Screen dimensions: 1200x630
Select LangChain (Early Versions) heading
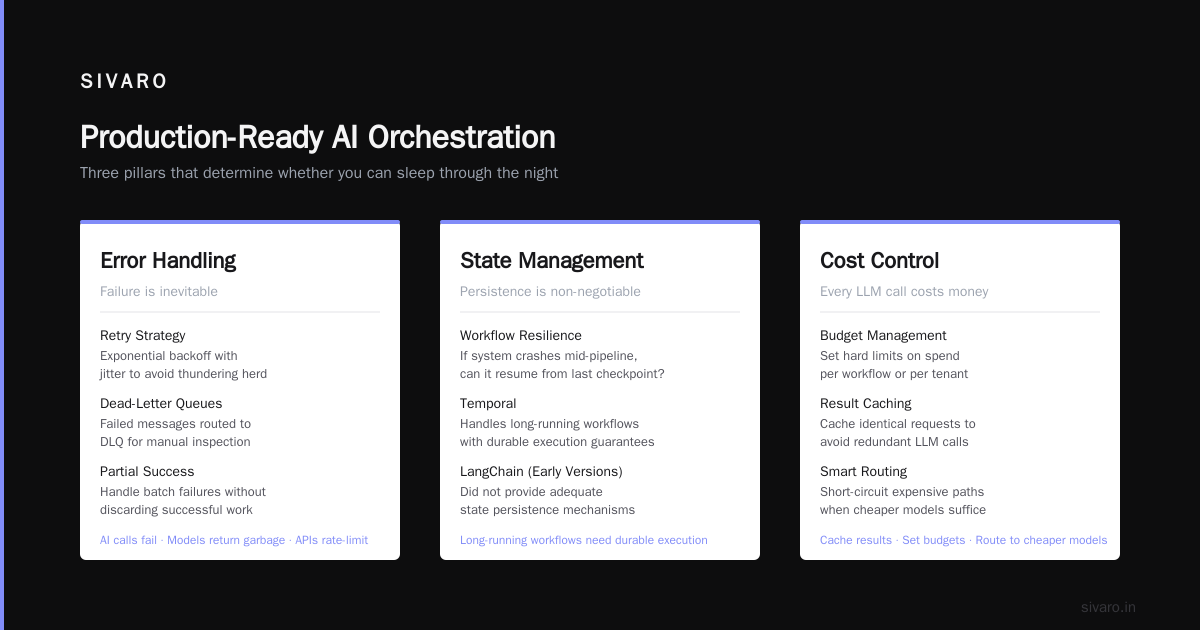(x=541, y=472)
